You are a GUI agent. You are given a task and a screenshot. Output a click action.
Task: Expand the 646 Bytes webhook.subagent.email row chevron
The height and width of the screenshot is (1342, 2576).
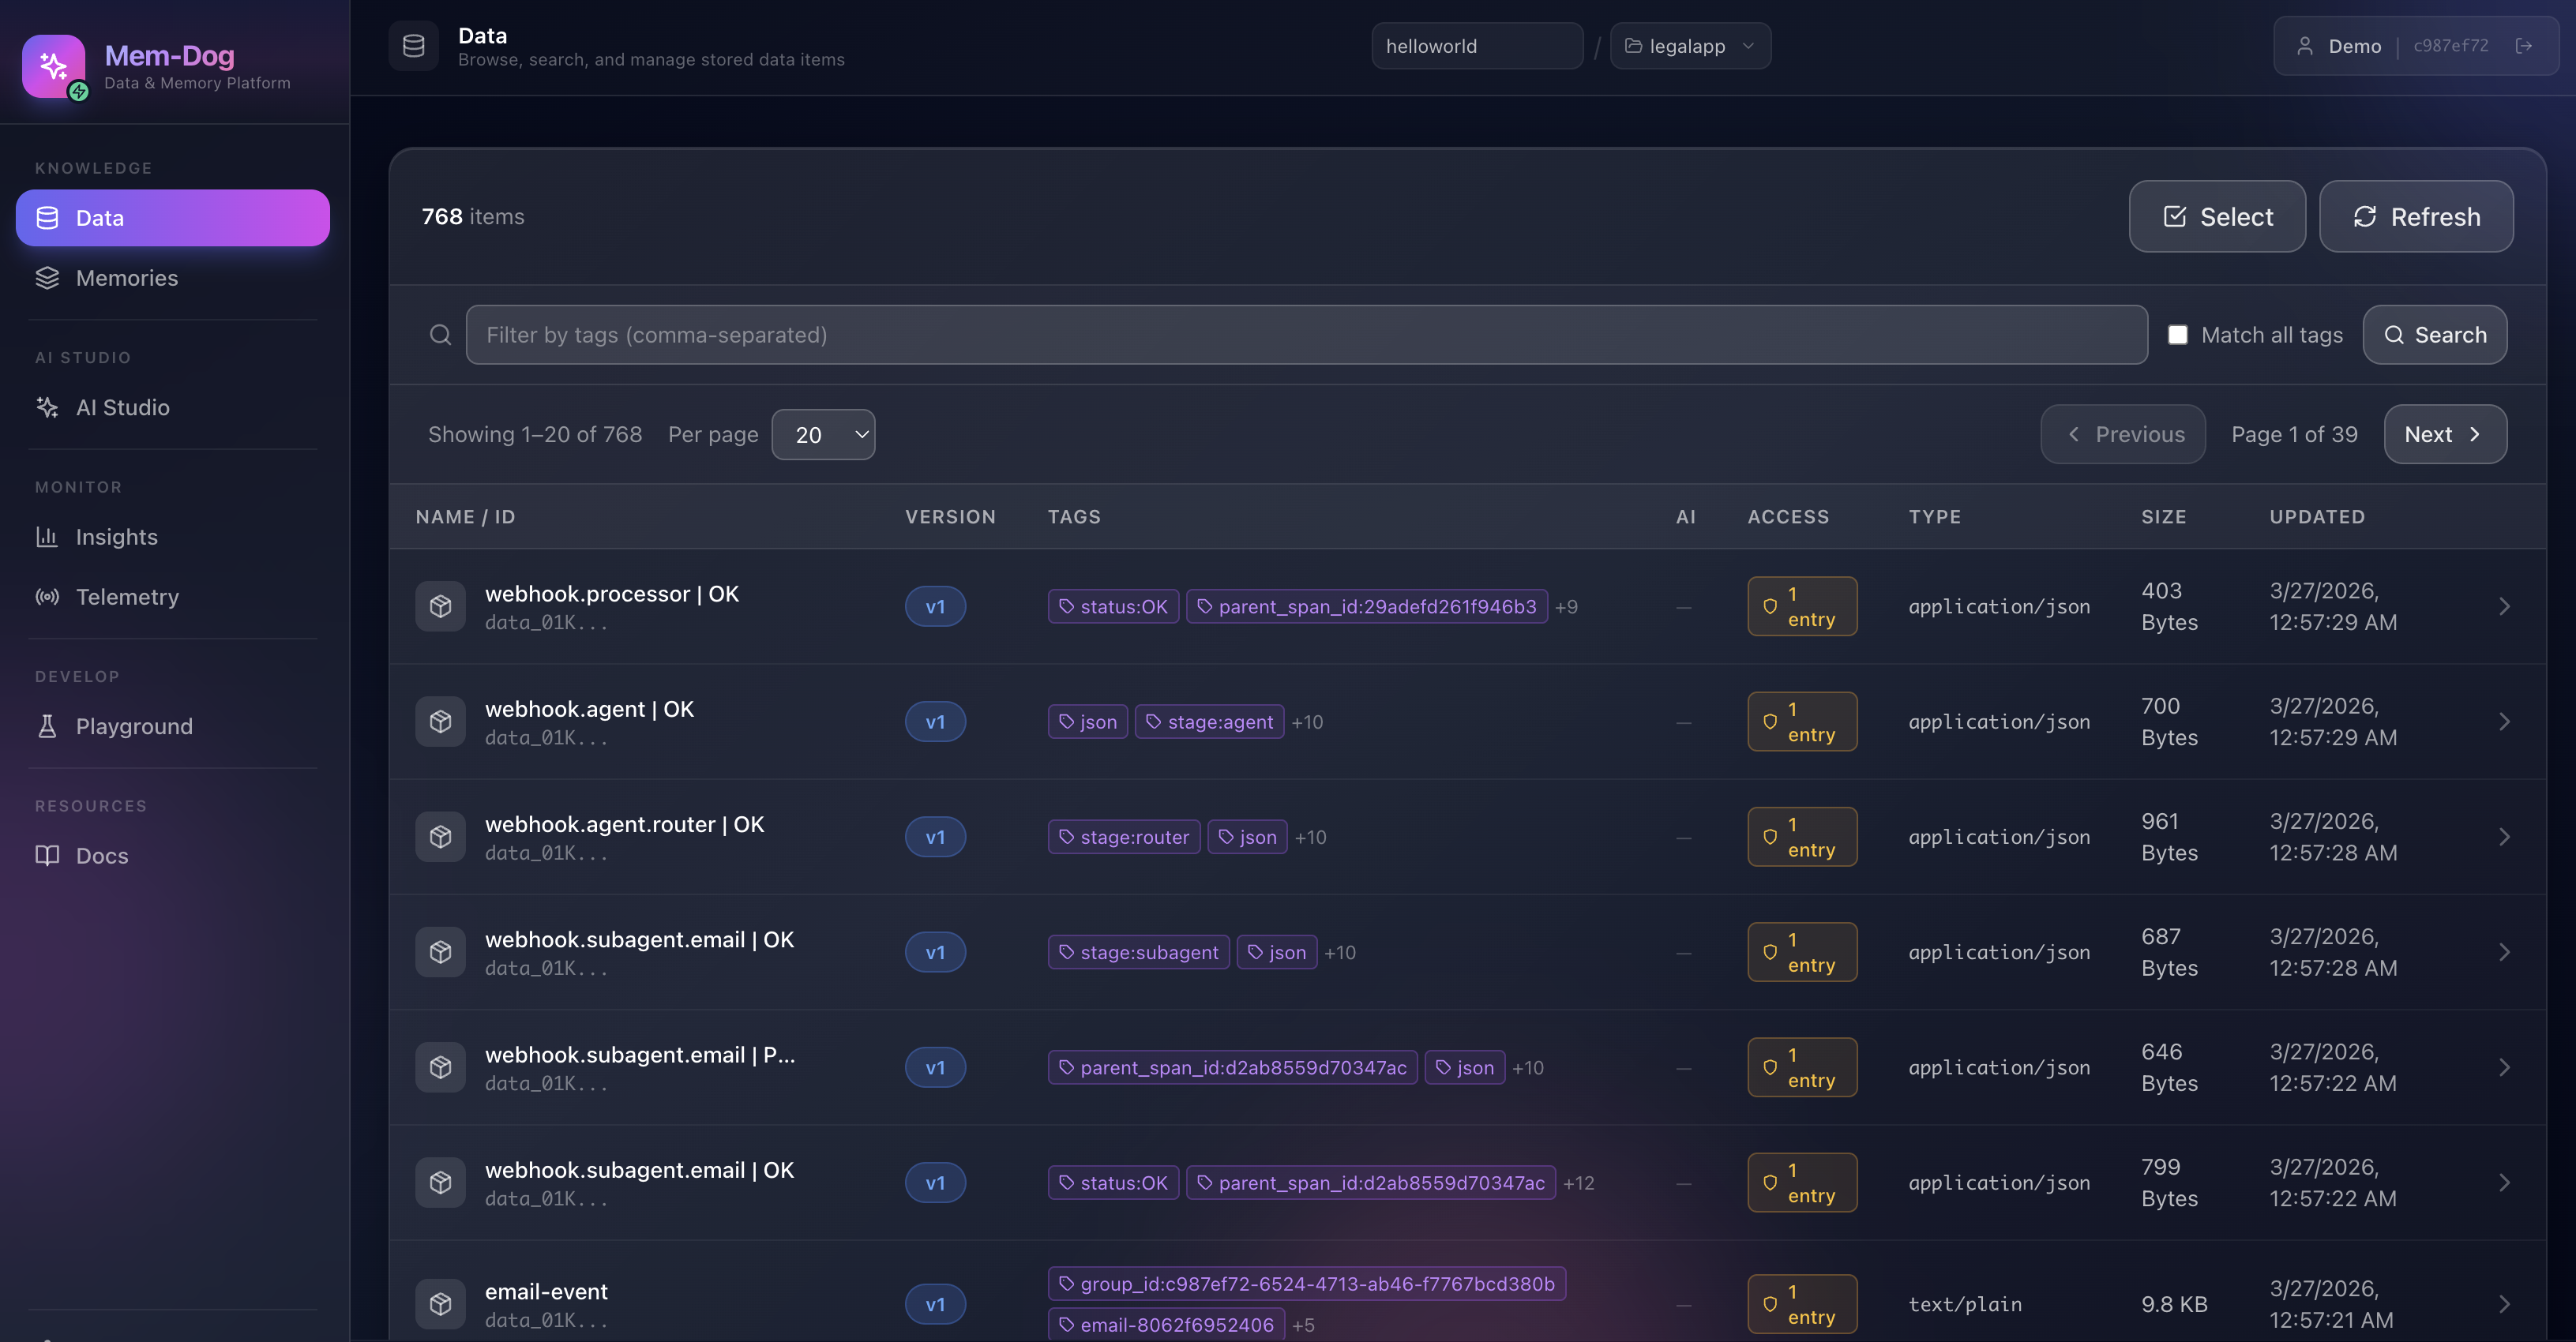(x=2504, y=1067)
